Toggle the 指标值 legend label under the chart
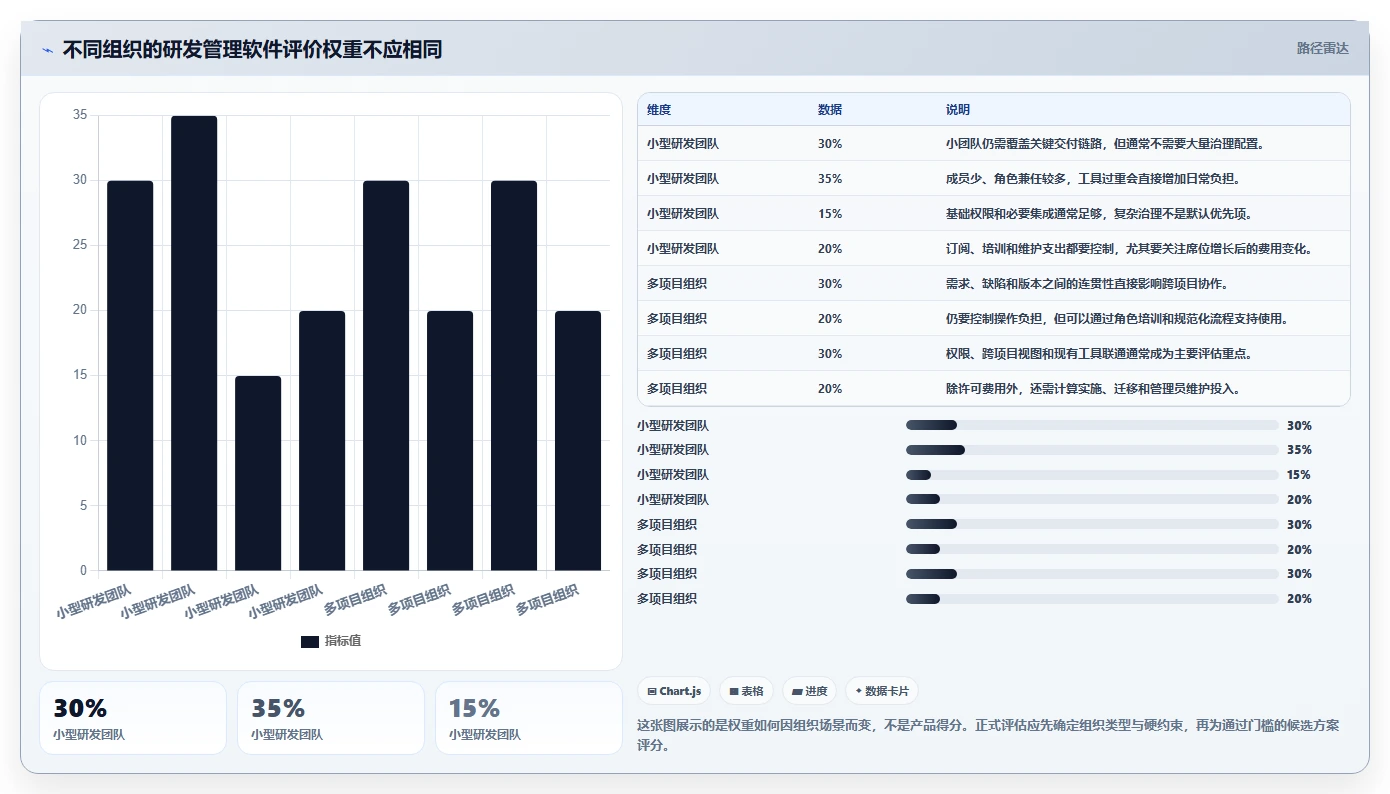 343,641
